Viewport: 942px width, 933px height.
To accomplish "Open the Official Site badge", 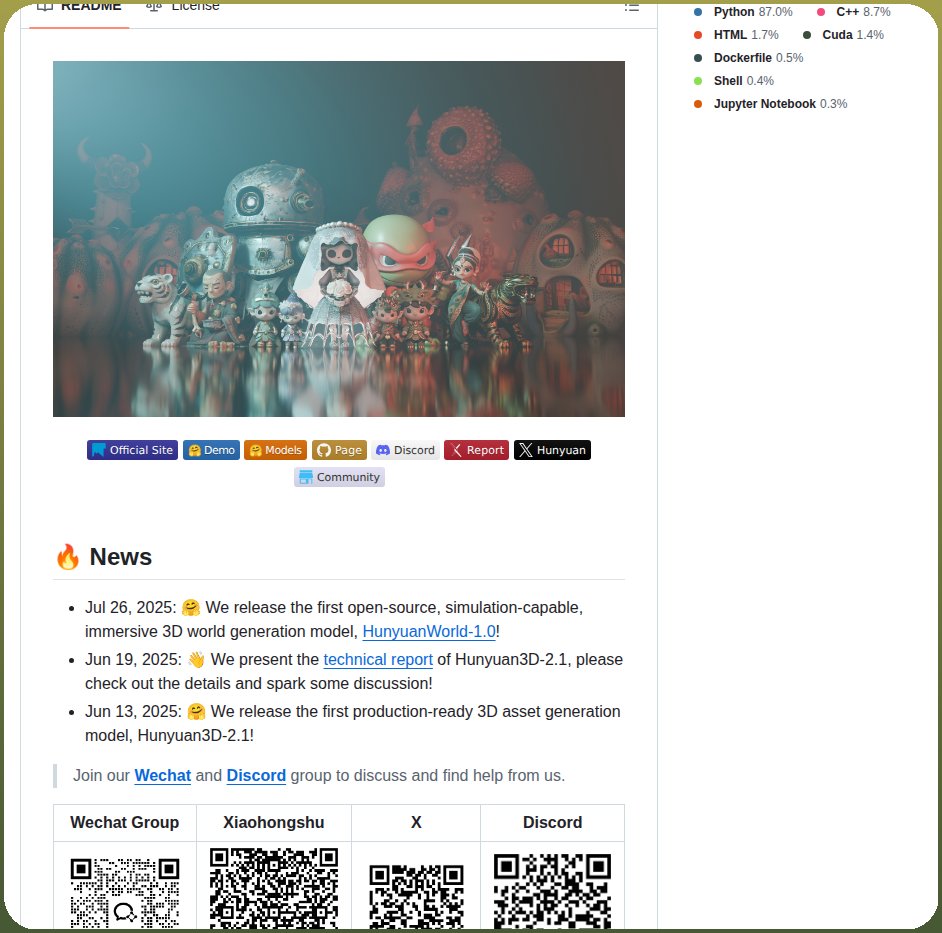I will [x=132, y=450].
